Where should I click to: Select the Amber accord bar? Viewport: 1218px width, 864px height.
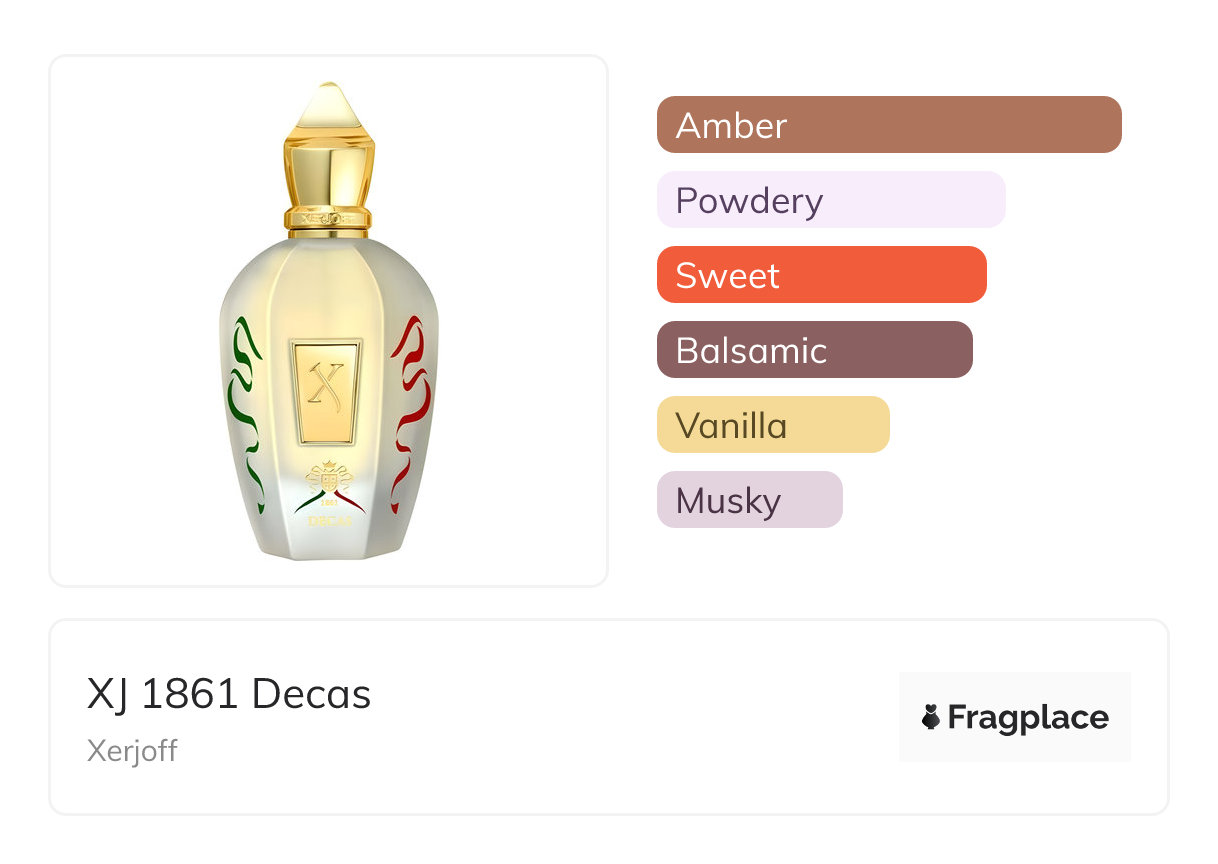pos(888,125)
